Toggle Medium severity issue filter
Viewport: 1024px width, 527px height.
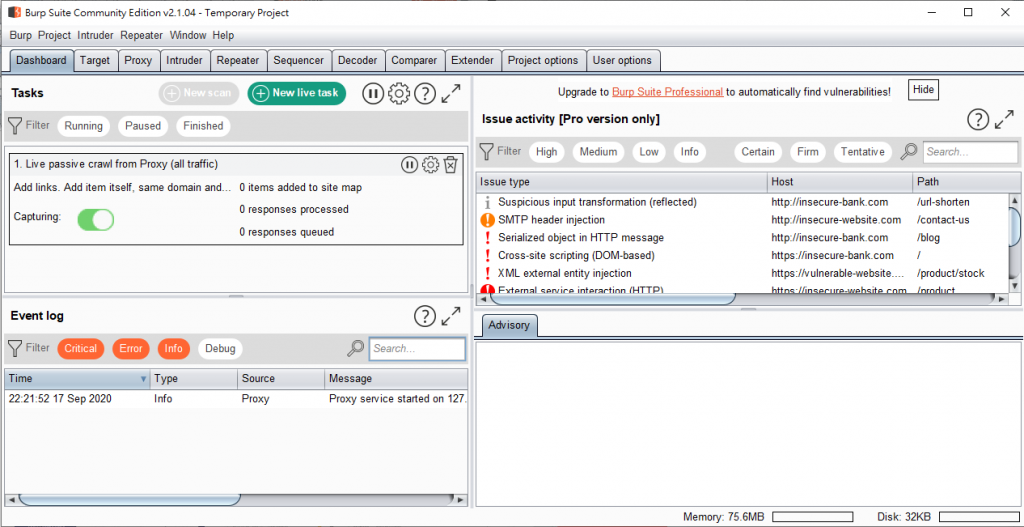point(598,152)
